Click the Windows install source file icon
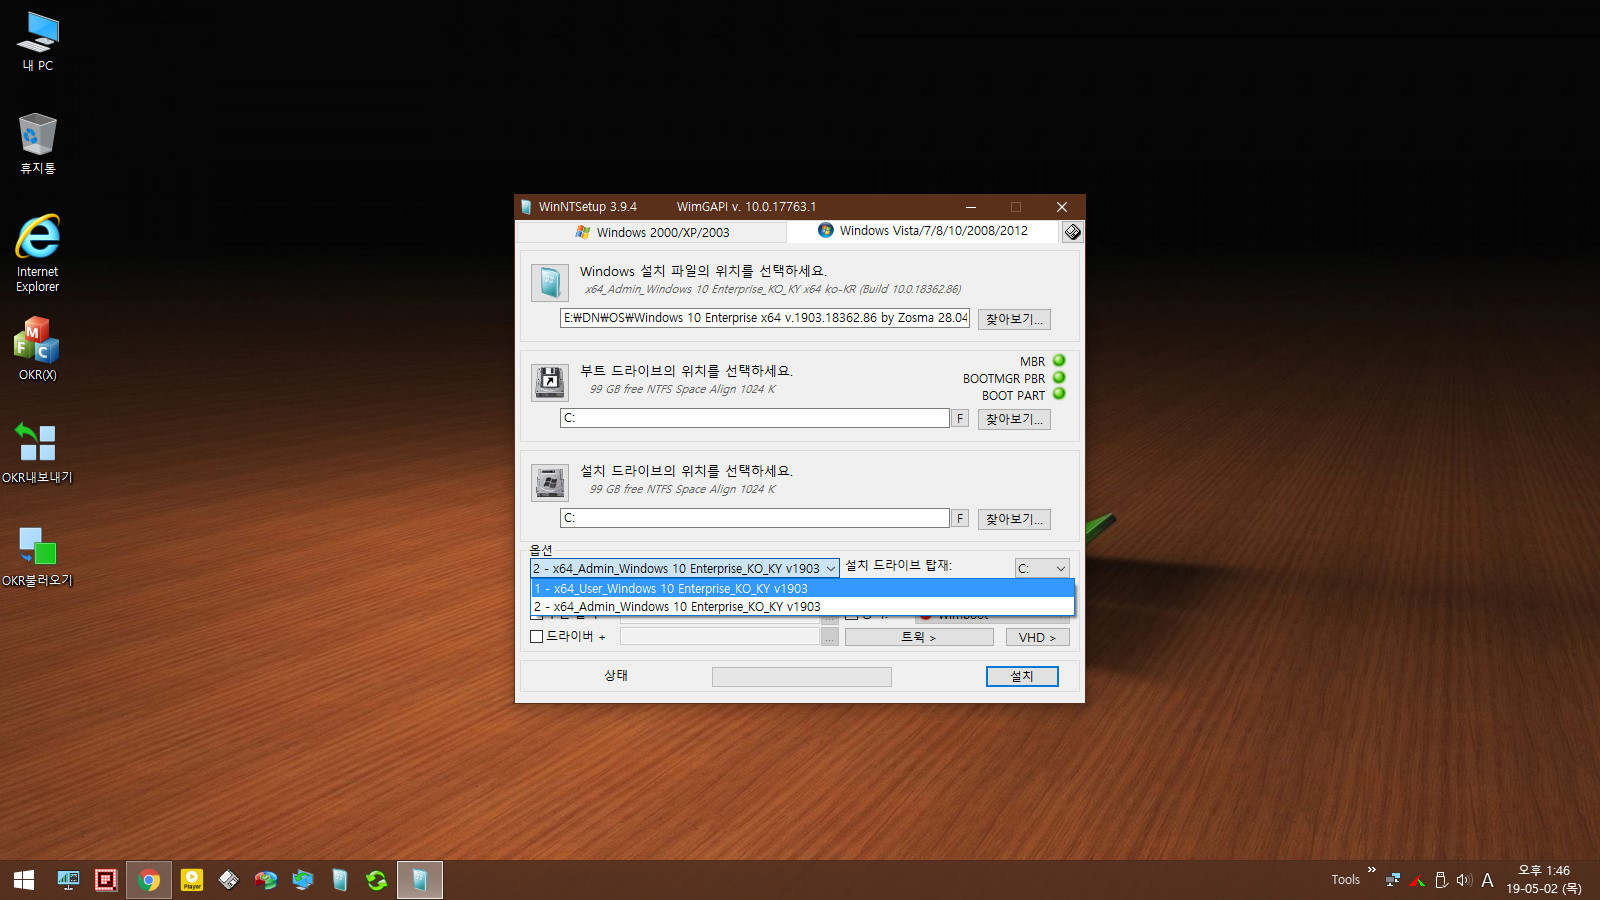 [x=549, y=283]
